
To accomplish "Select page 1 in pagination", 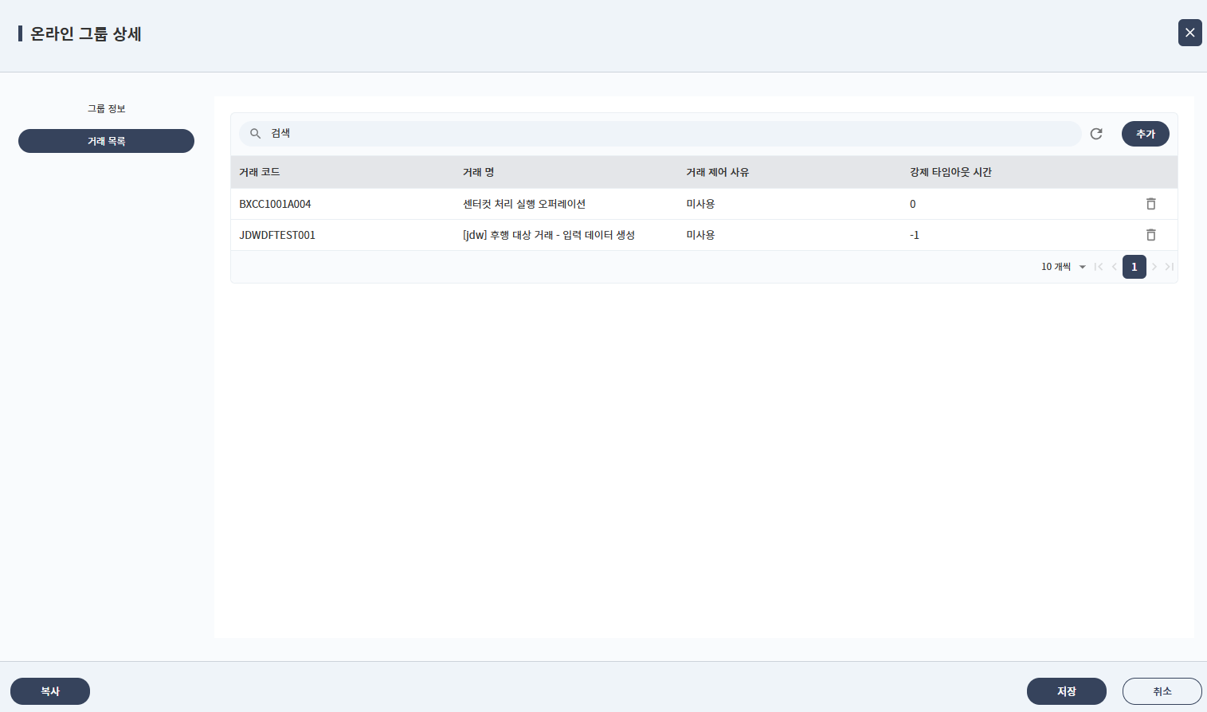I will [x=1134, y=267].
